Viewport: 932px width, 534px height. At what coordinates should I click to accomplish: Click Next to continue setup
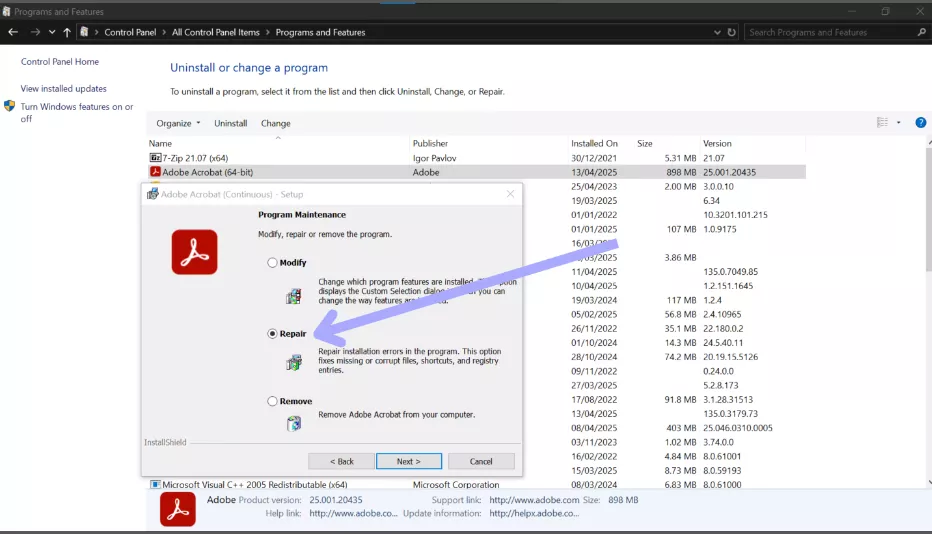click(409, 461)
